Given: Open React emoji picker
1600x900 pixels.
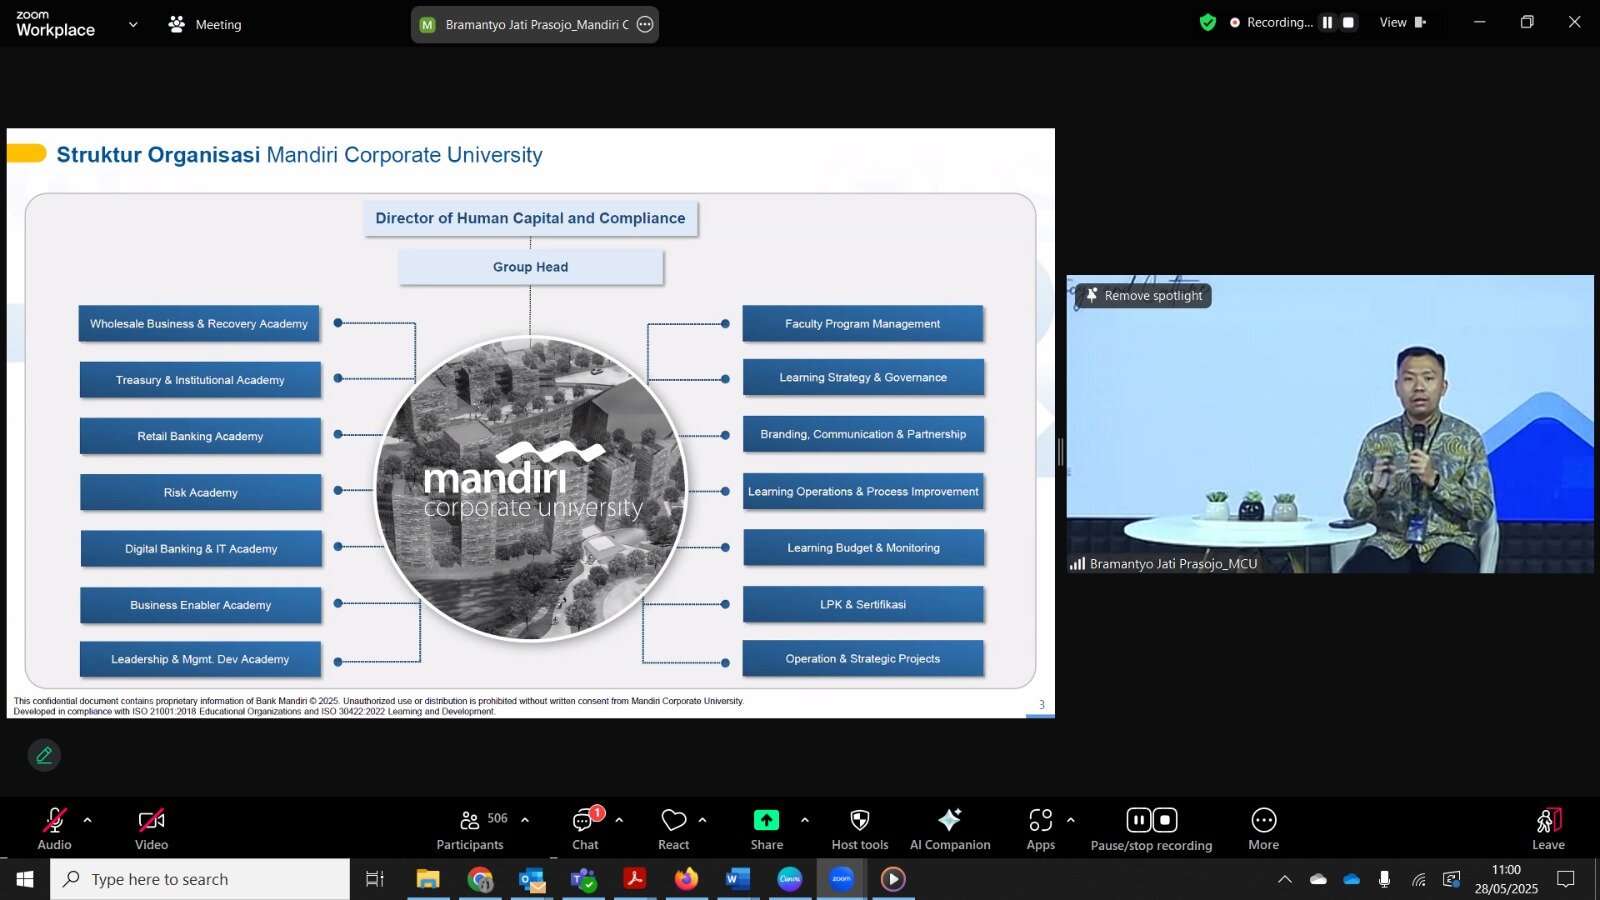Looking at the screenshot, I should [x=673, y=829].
